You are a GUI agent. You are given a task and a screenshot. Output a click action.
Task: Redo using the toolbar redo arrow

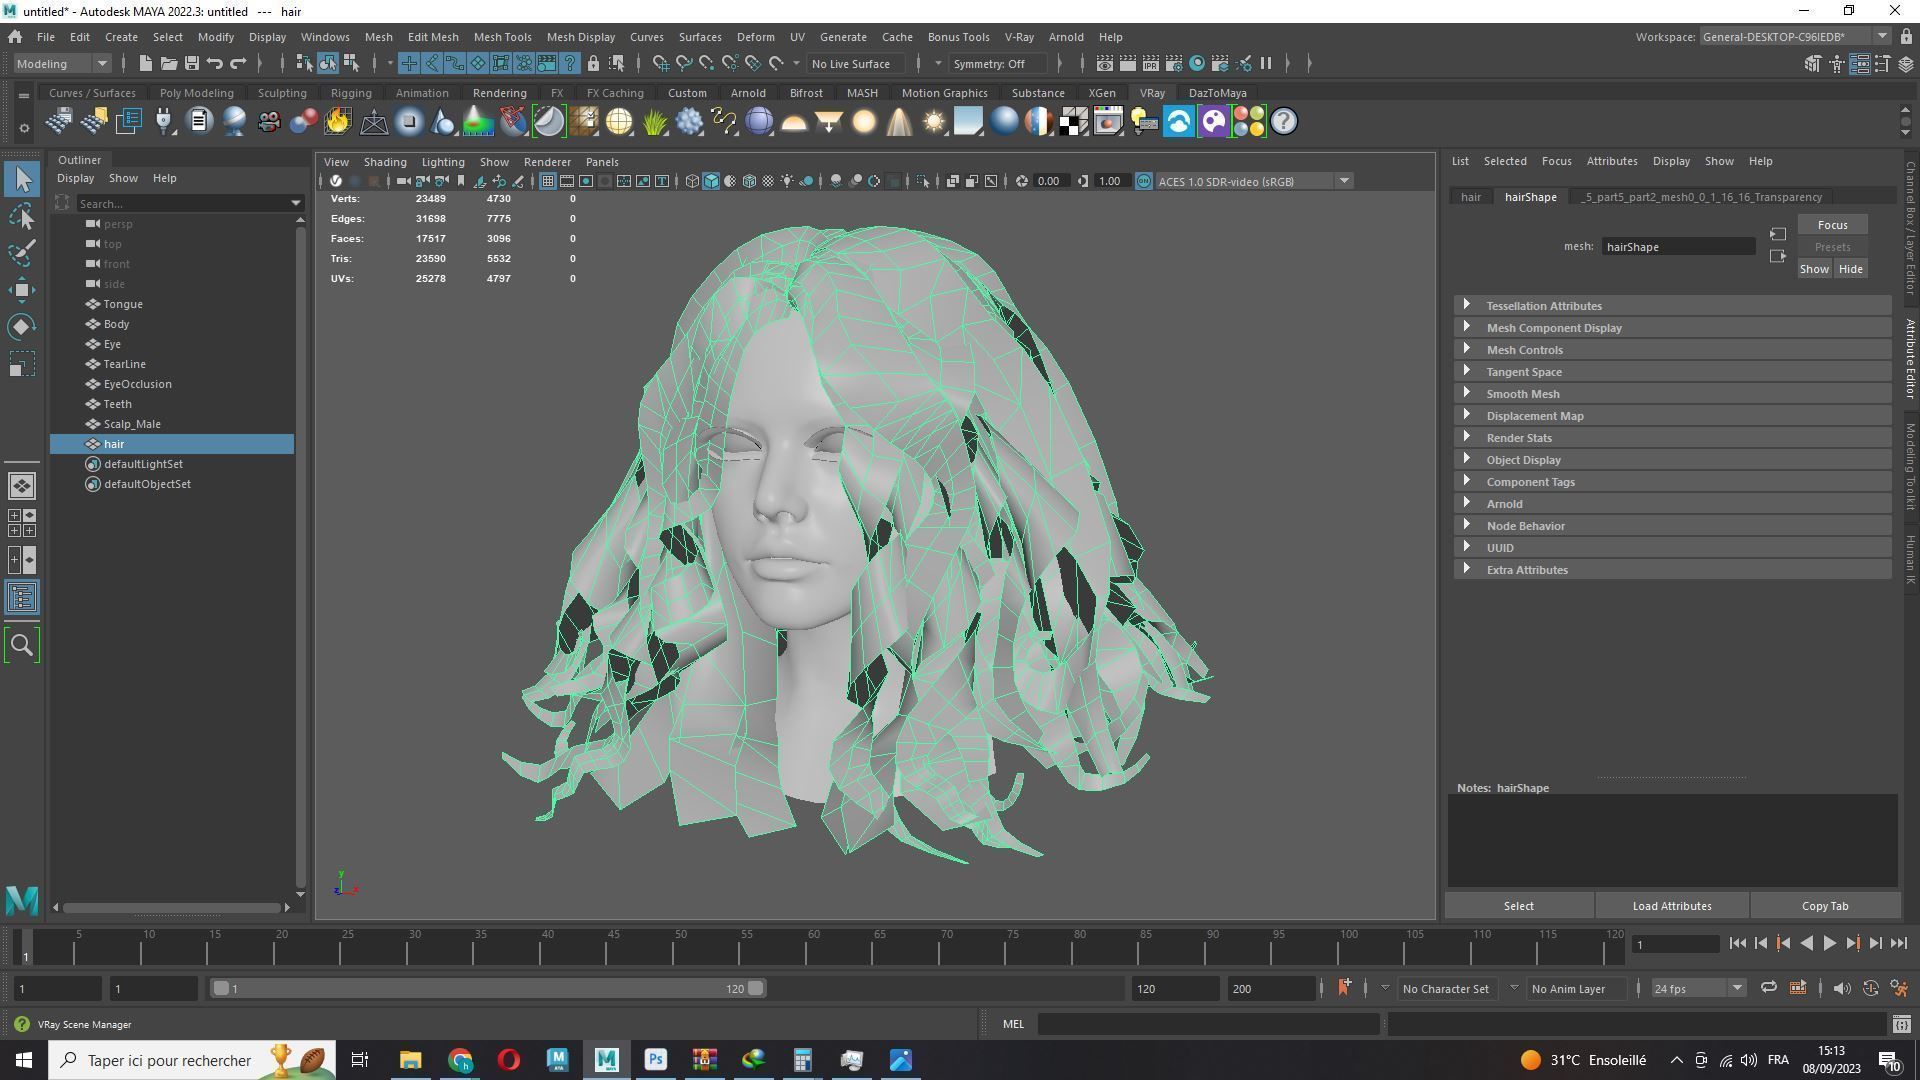coord(238,64)
